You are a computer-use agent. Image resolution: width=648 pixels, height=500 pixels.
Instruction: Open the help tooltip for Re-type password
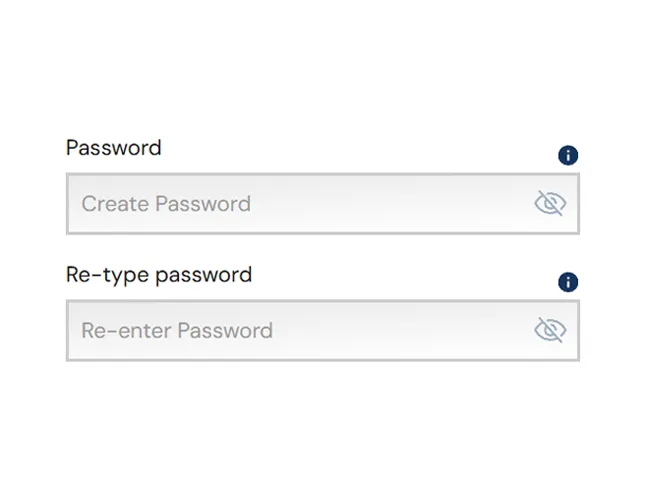[568, 282]
